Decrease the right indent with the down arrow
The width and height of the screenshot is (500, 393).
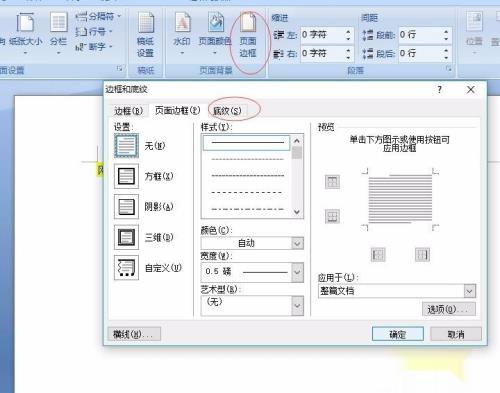pos(348,57)
